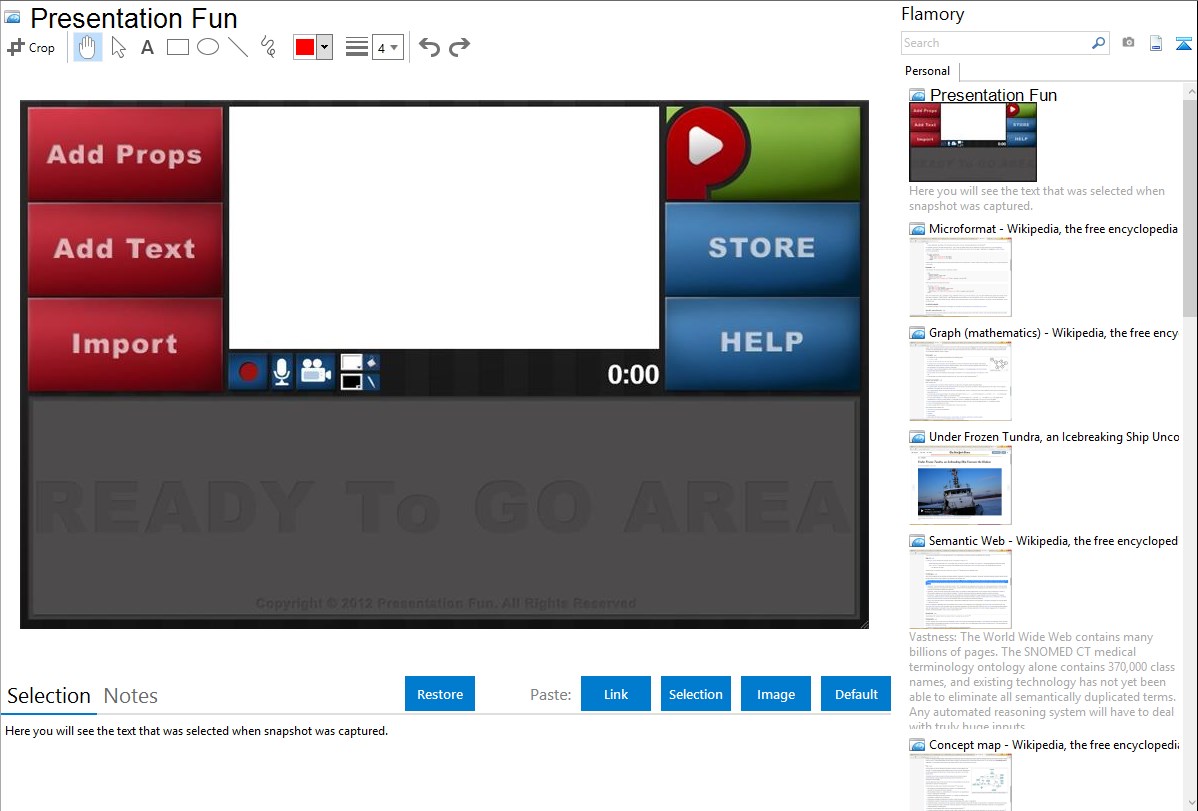This screenshot has width=1198, height=811.
Task: Select the freehand scribble tool
Action: (x=268, y=47)
